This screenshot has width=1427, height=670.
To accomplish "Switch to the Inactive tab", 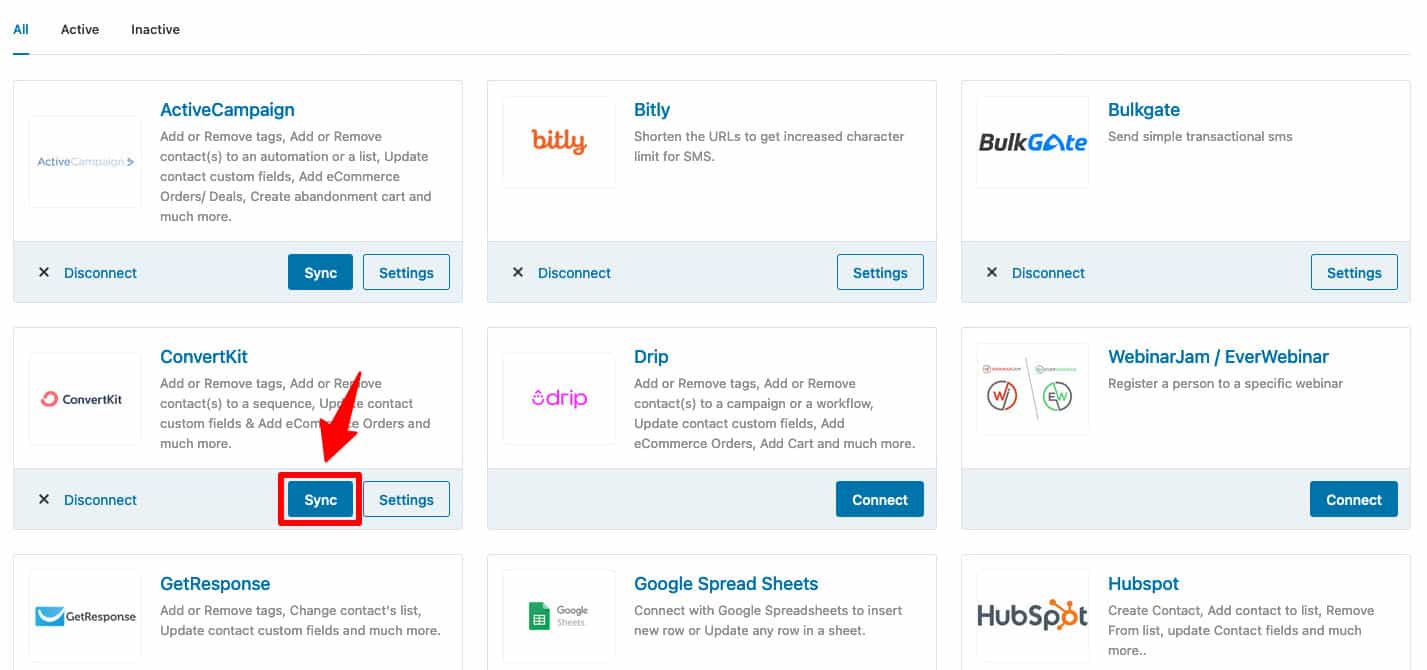I will (154, 29).
